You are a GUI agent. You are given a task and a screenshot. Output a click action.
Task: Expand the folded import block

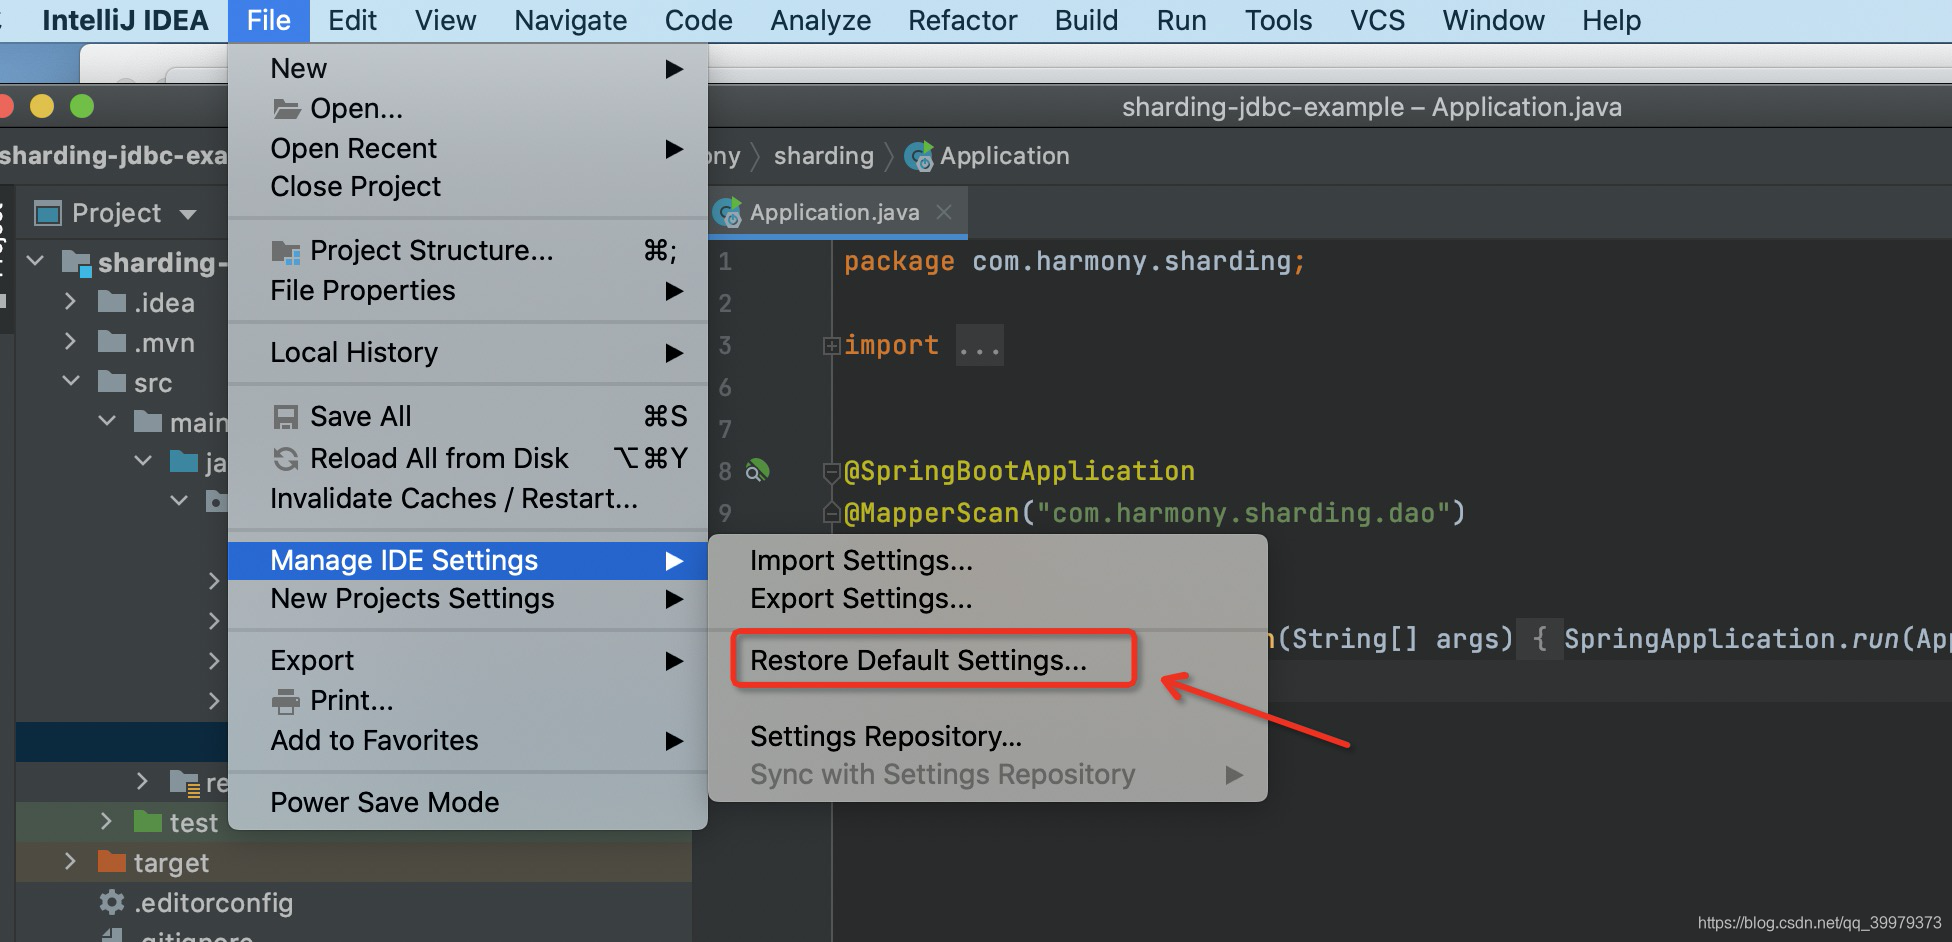[x=831, y=346]
